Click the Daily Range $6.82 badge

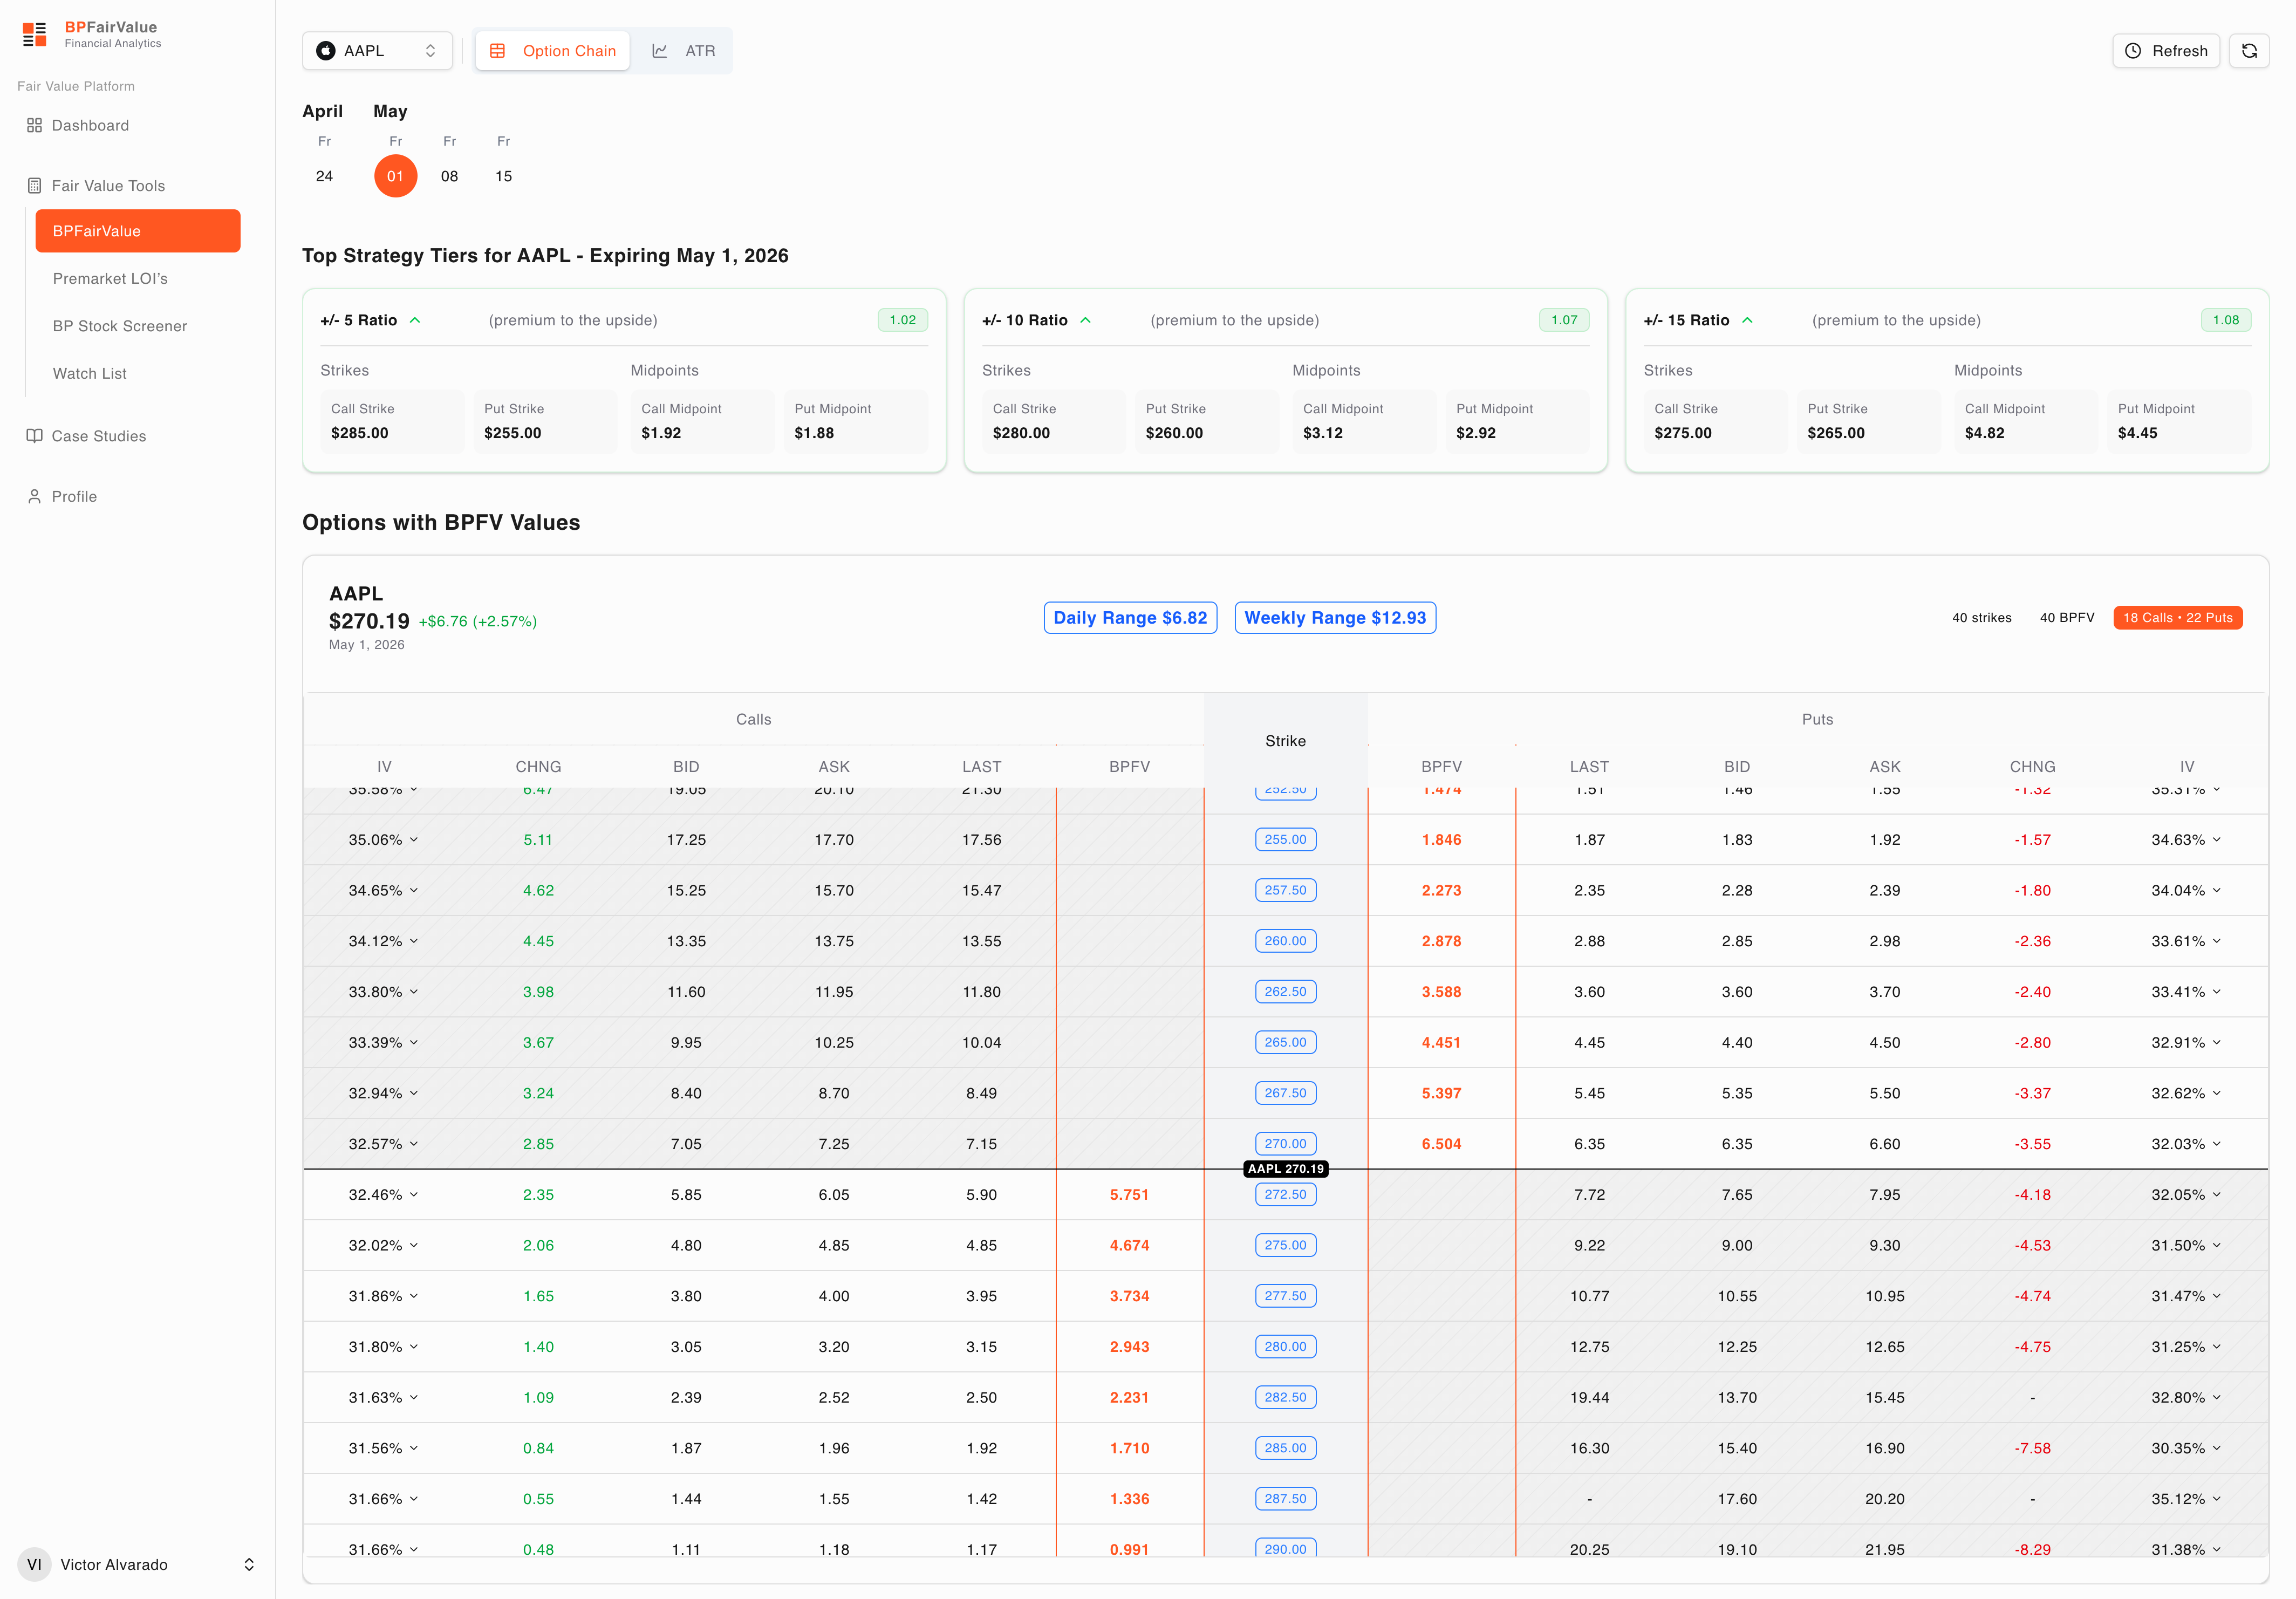pyautogui.click(x=1130, y=618)
